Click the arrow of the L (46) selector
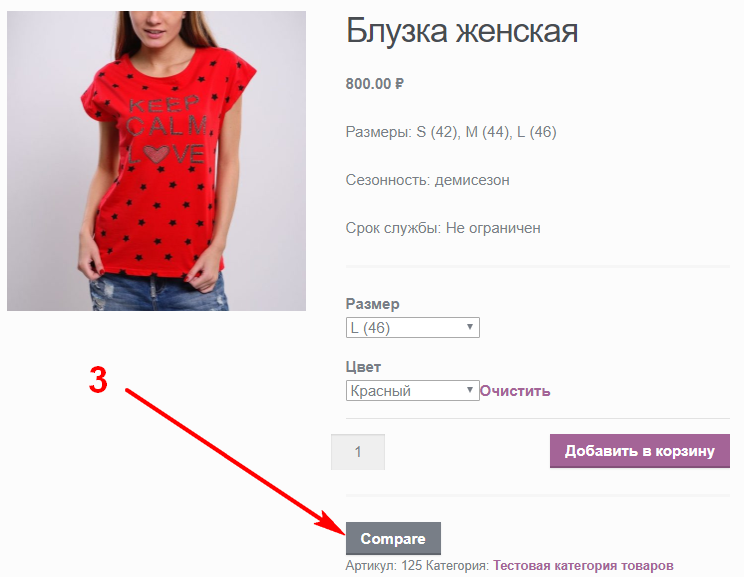Image resolution: width=744 pixels, height=577 pixels. click(x=470, y=327)
